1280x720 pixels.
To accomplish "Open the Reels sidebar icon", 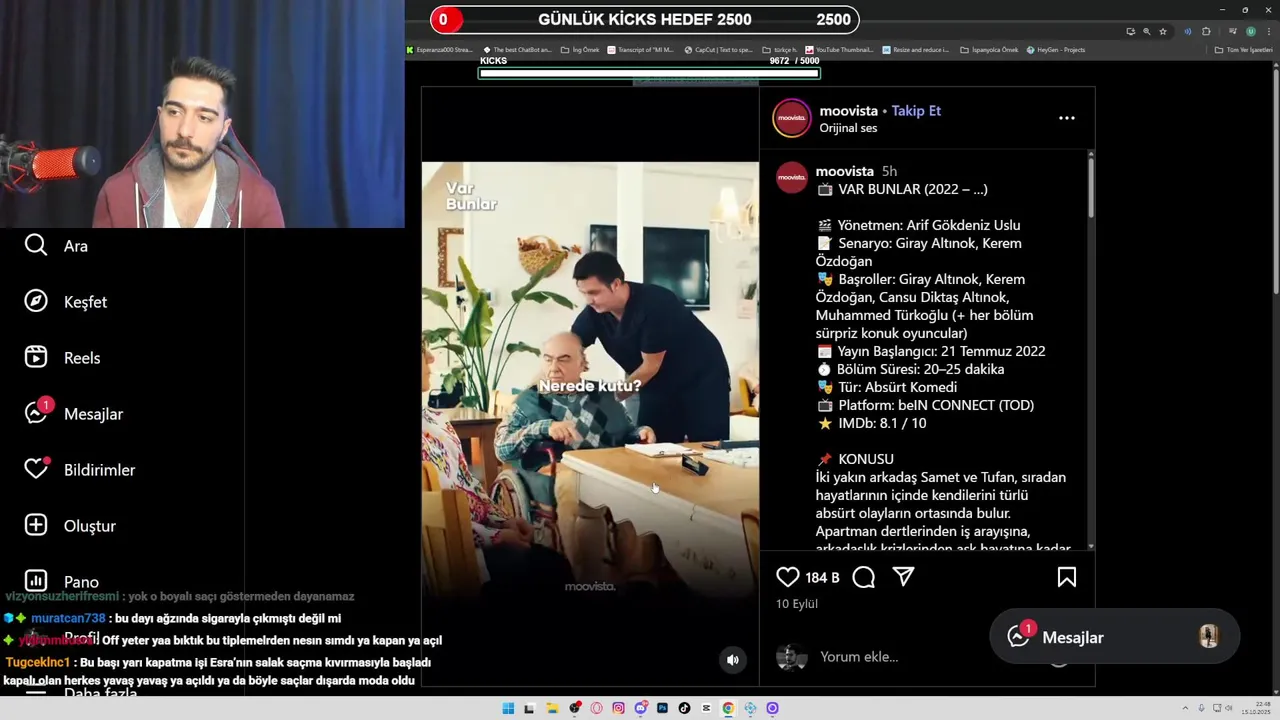I will (x=36, y=357).
